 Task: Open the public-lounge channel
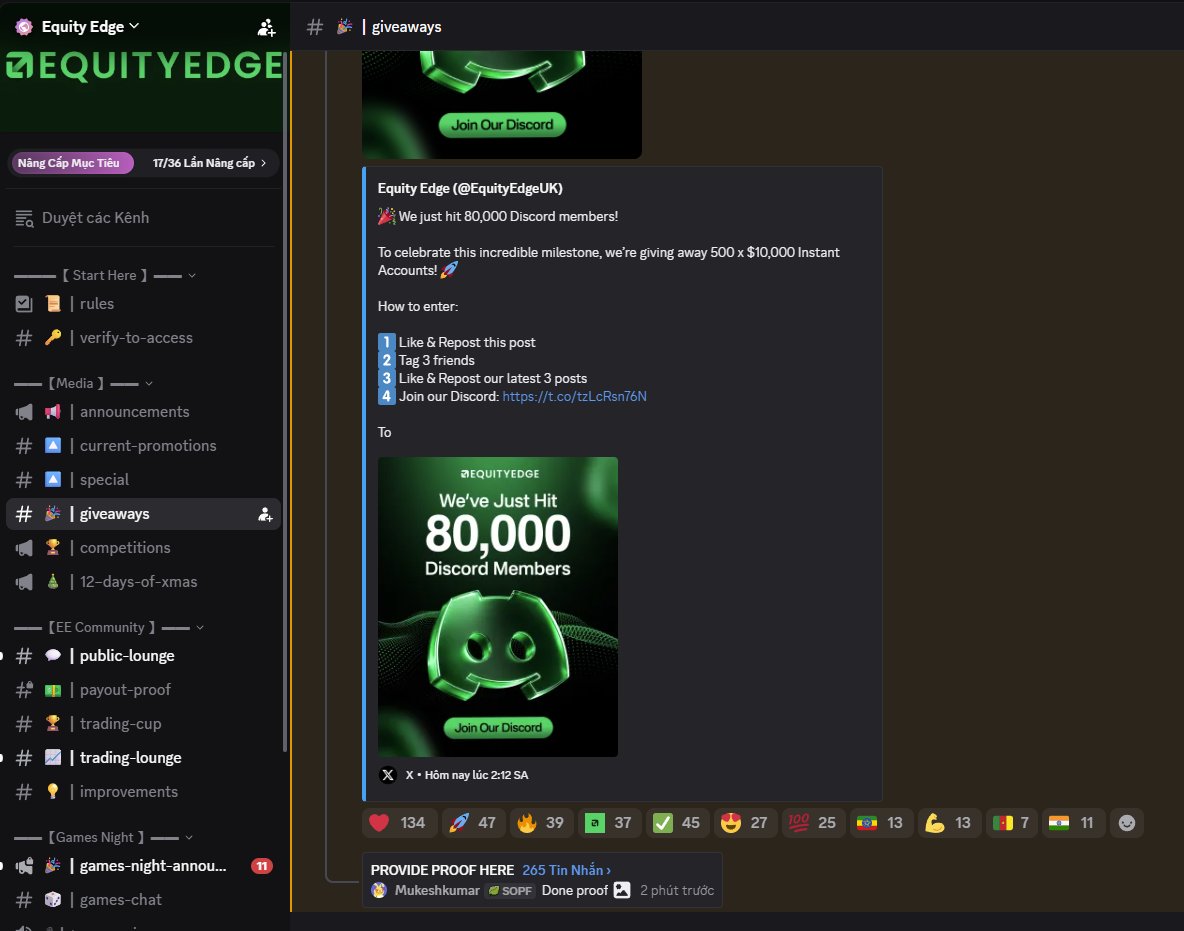coord(143,655)
